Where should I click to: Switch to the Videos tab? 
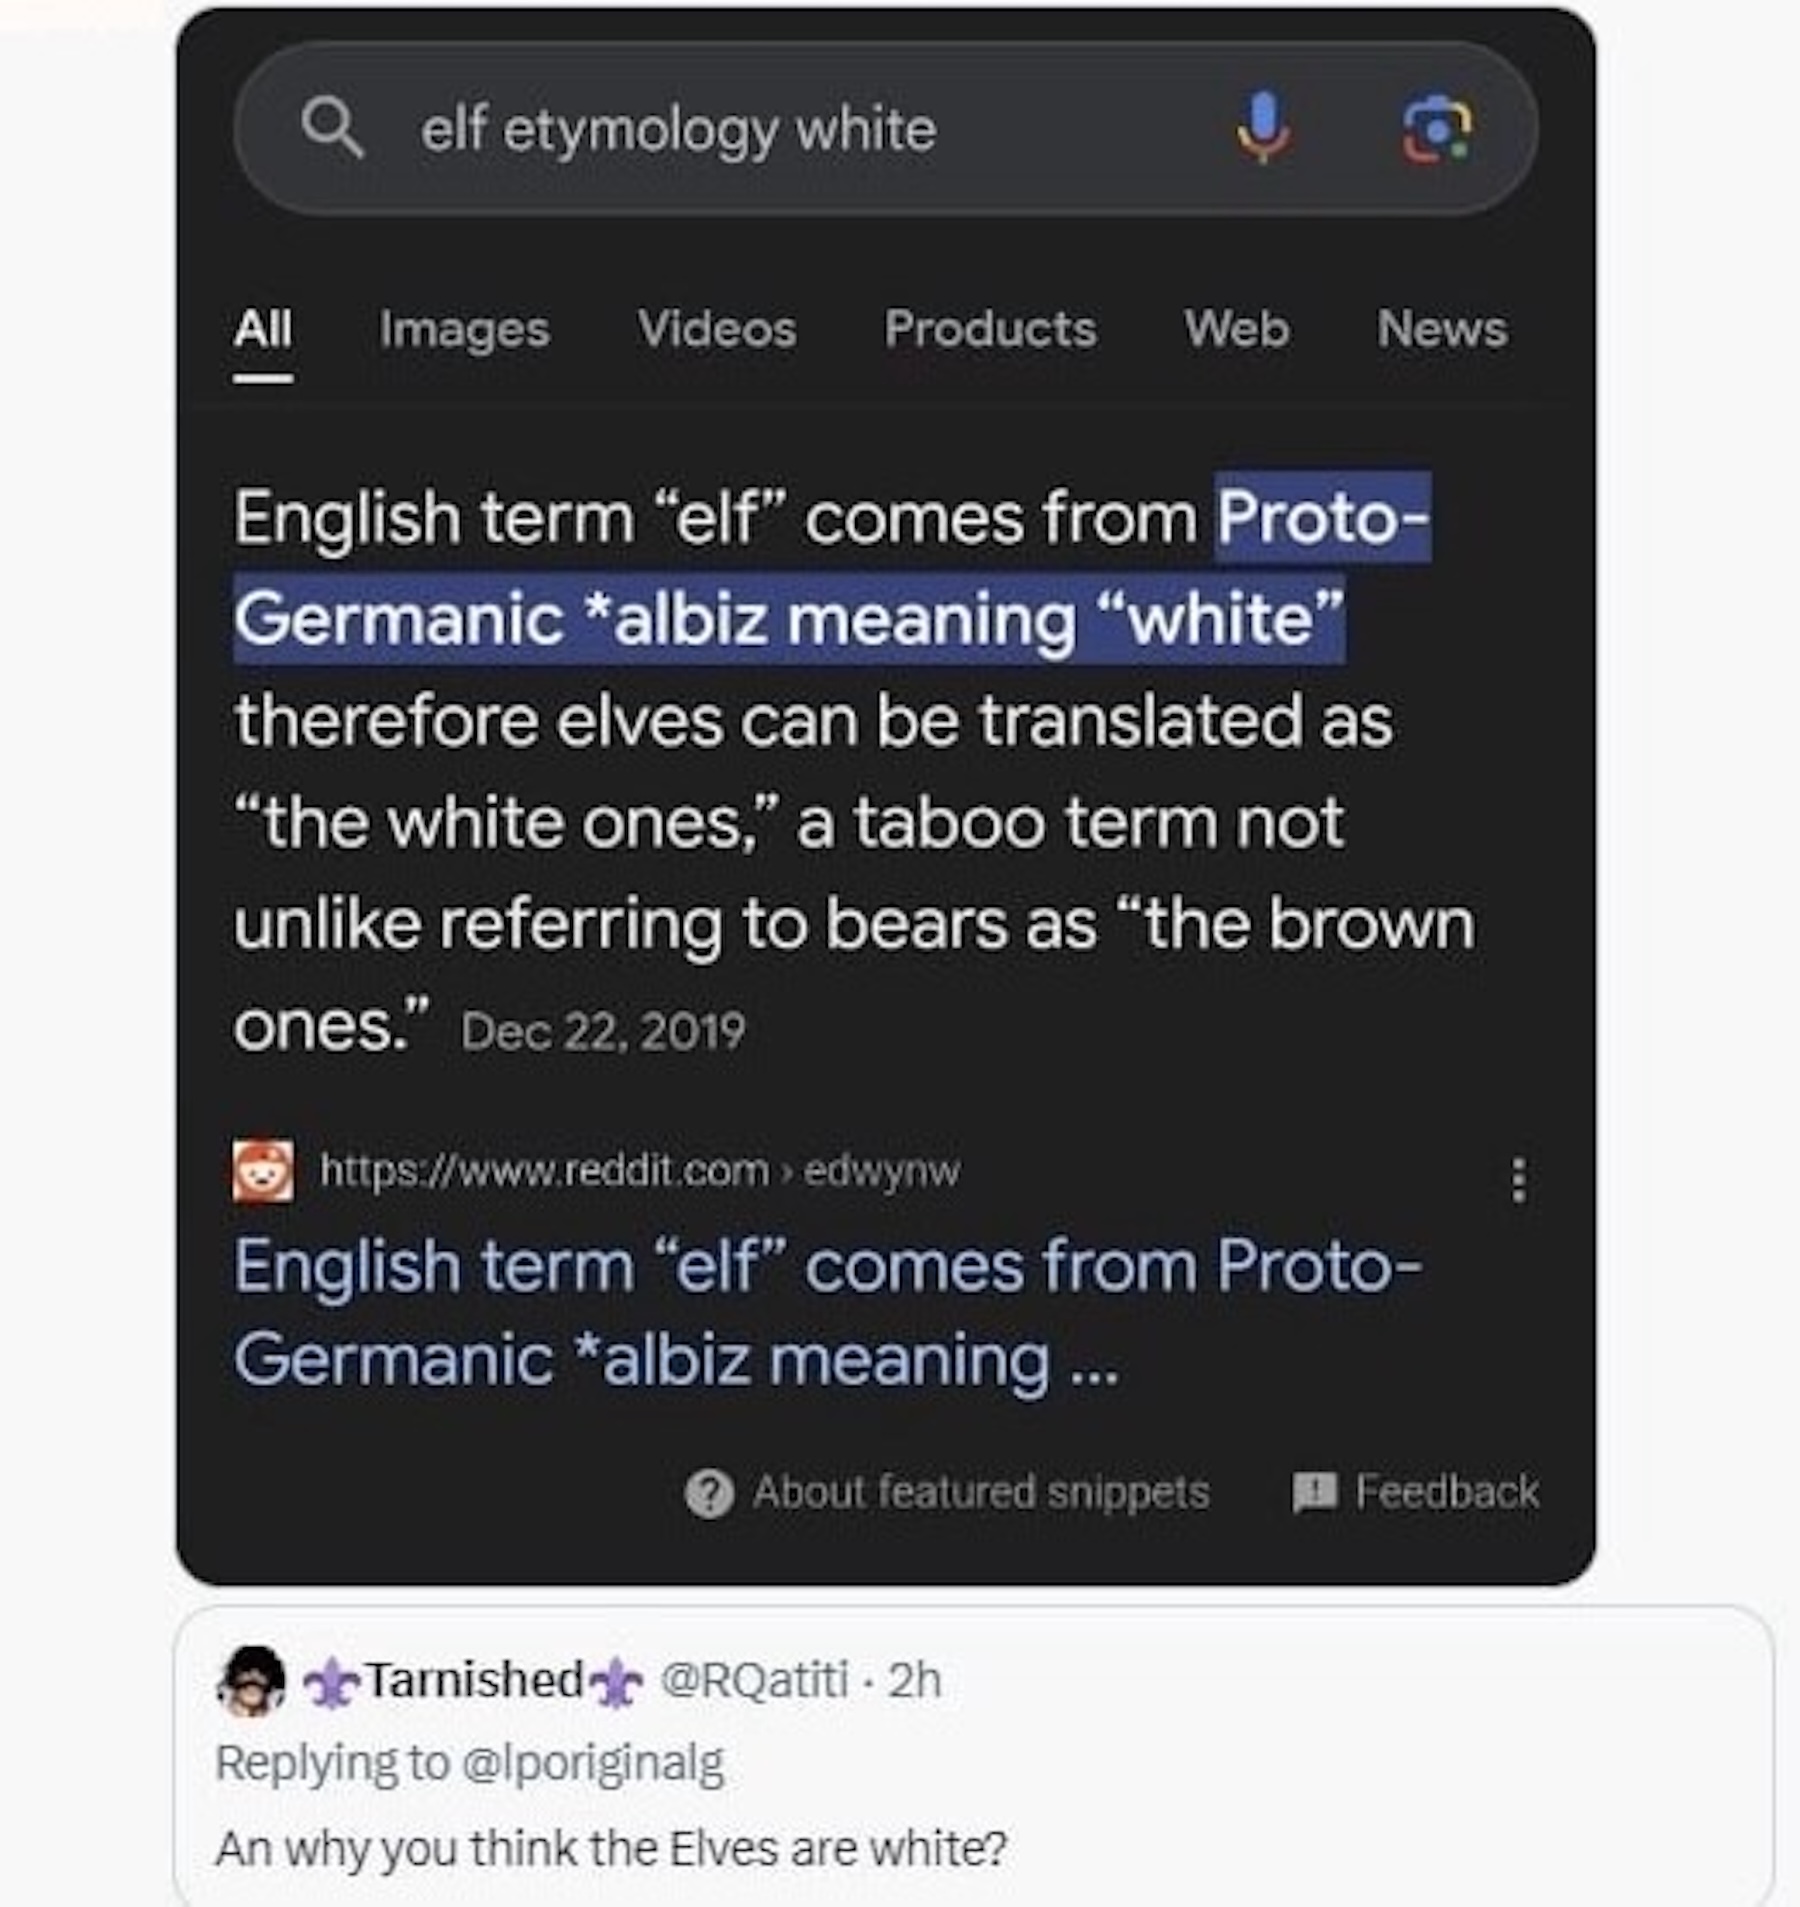pos(717,329)
